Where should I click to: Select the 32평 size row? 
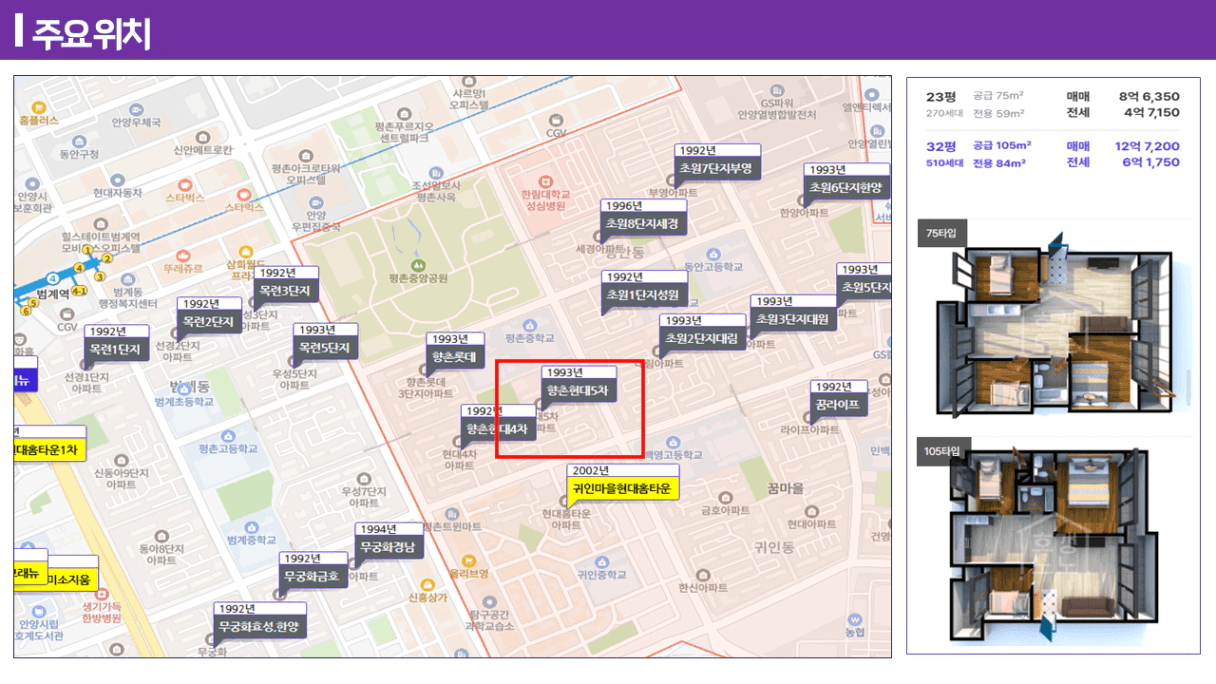[1053, 153]
